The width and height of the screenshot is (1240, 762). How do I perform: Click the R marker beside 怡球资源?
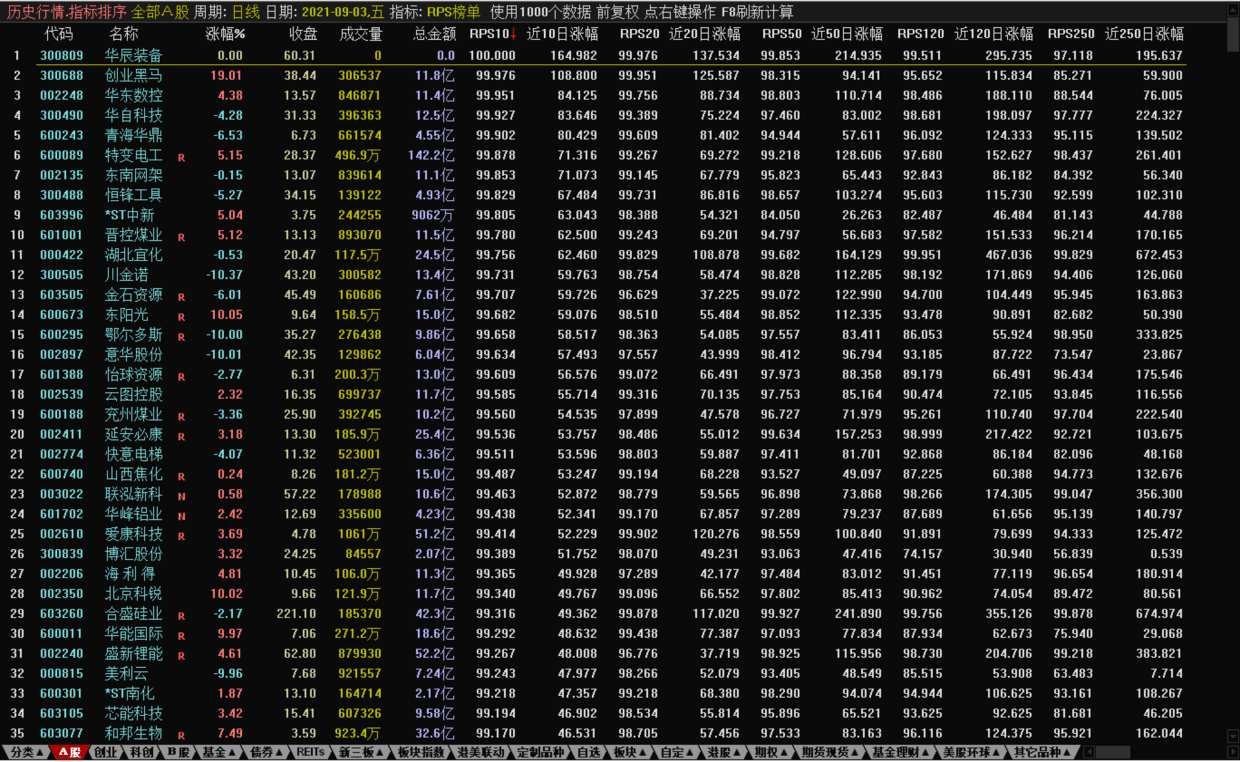coord(182,378)
